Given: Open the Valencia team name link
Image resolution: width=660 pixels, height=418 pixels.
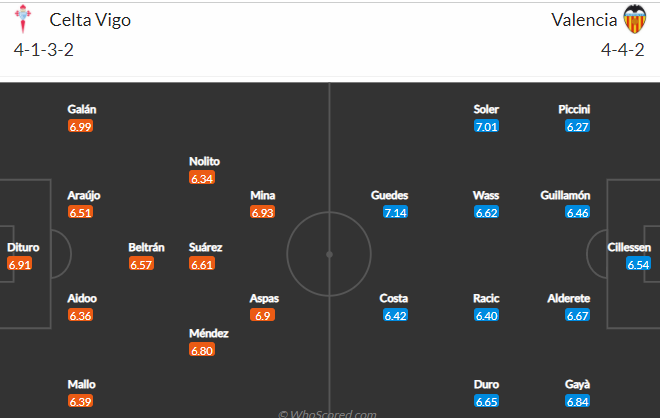Looking at the screenshot, I should [584, 20].
